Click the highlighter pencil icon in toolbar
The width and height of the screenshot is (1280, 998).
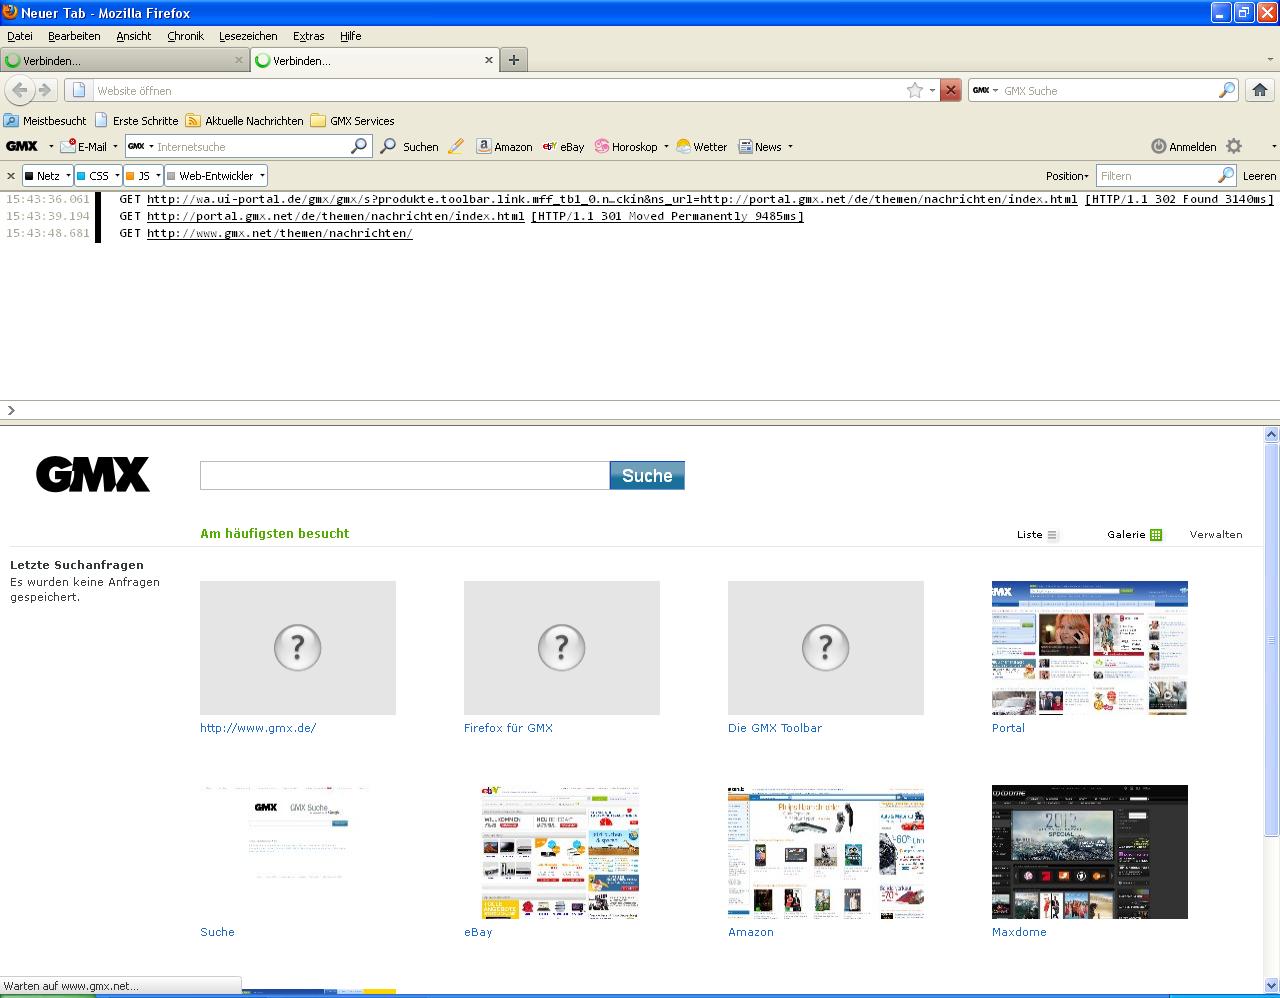pyautogui.click(x=456, y=146)
